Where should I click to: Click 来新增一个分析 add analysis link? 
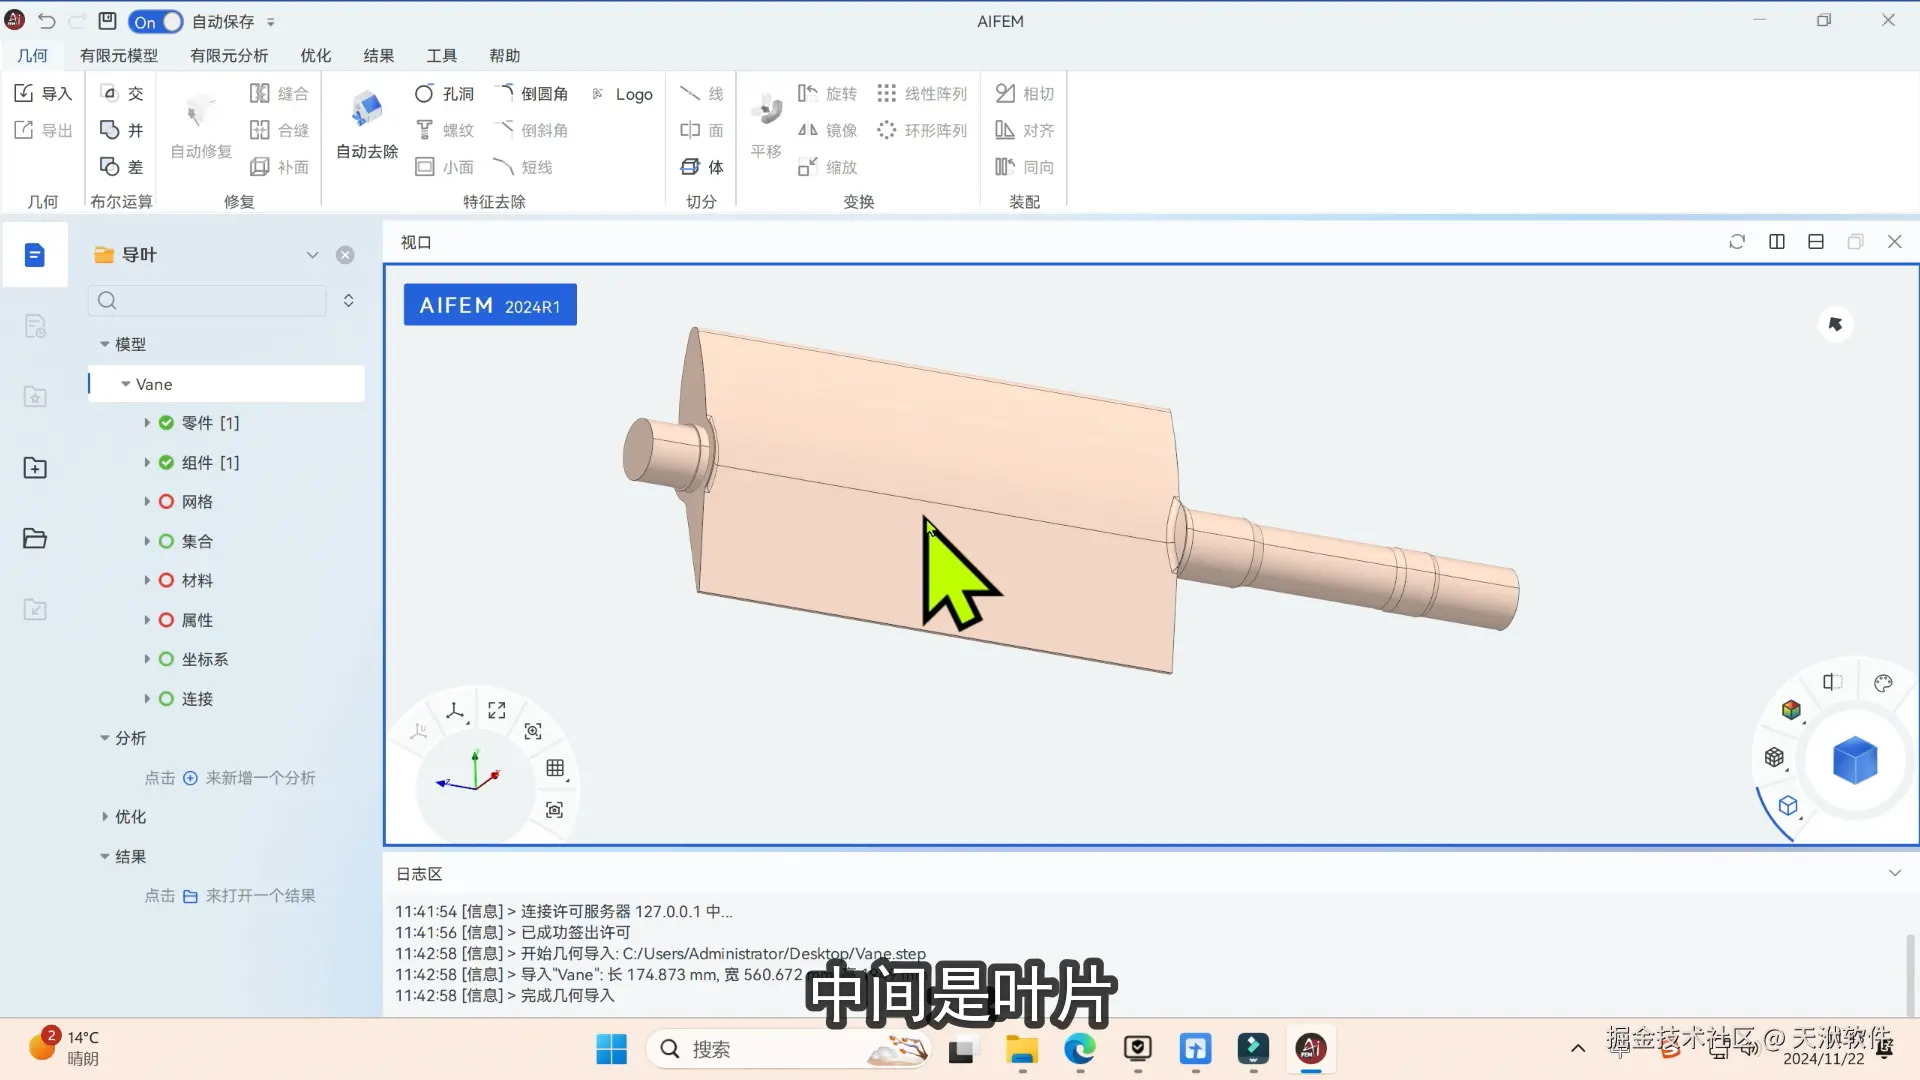pyautogui.click(x=260, y=778)
